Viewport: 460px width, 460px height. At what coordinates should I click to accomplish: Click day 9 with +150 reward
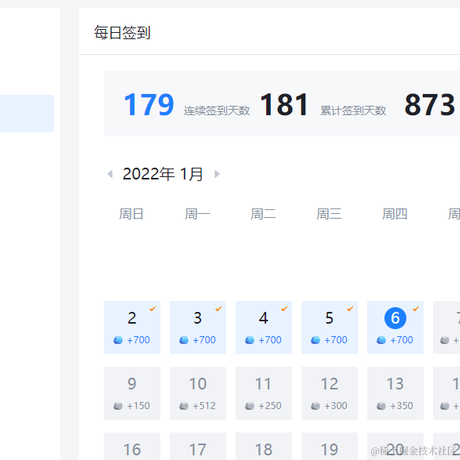[132, 393]
